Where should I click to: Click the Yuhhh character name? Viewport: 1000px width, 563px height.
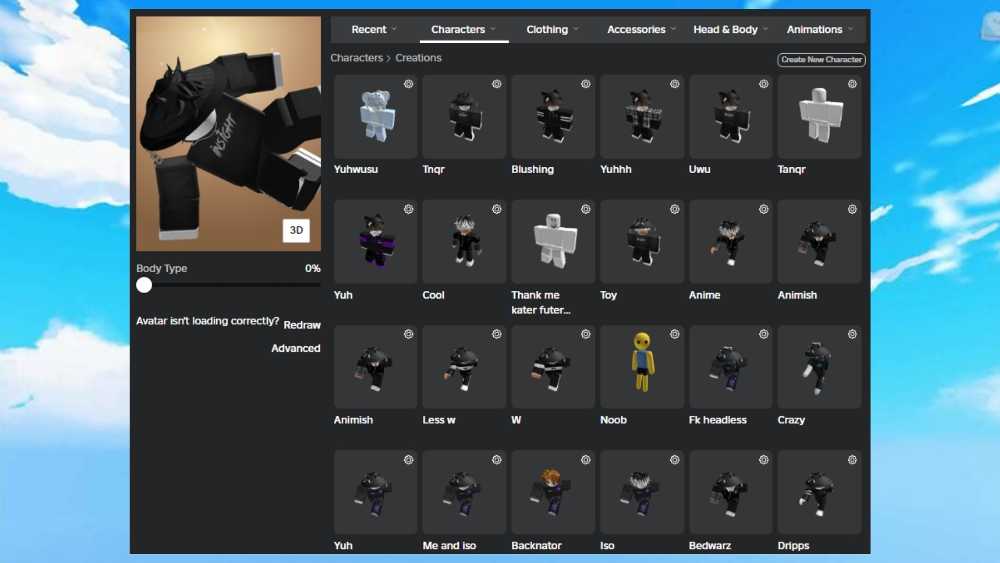coord(615,169)
